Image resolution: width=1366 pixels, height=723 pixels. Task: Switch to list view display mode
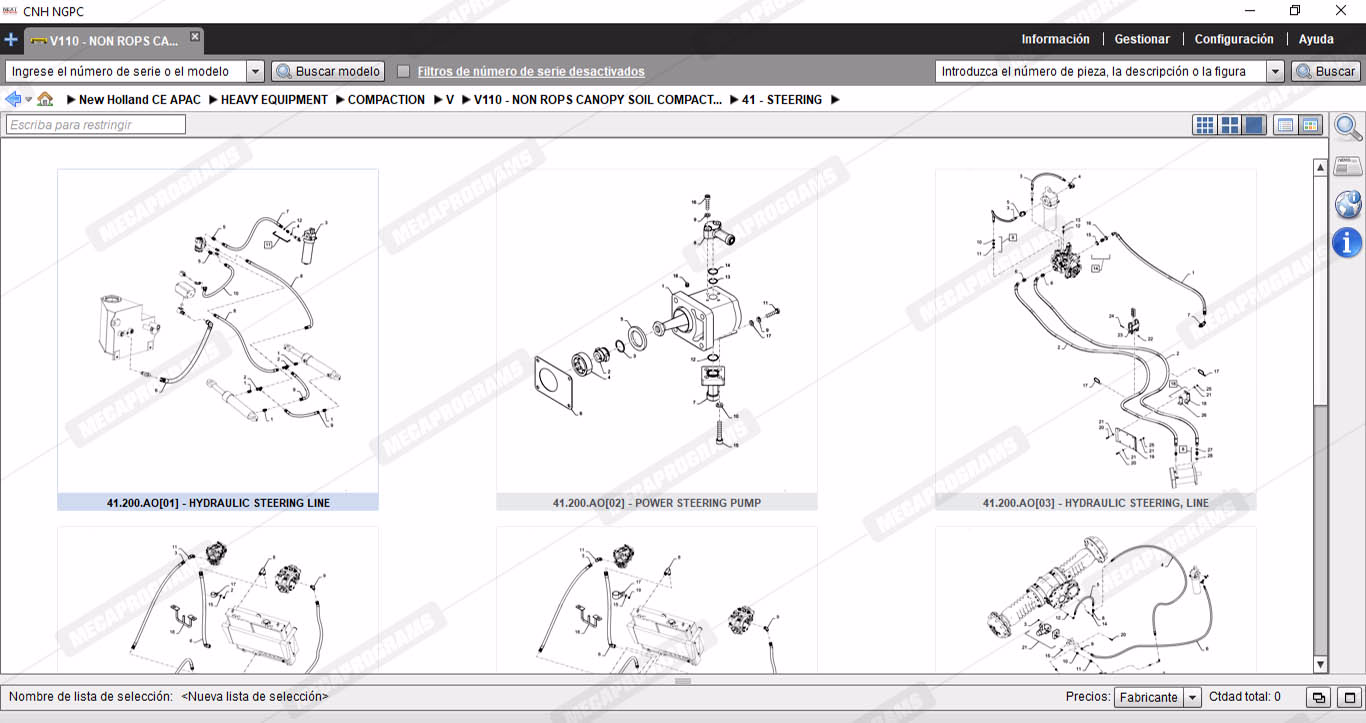coord(1285,125)
